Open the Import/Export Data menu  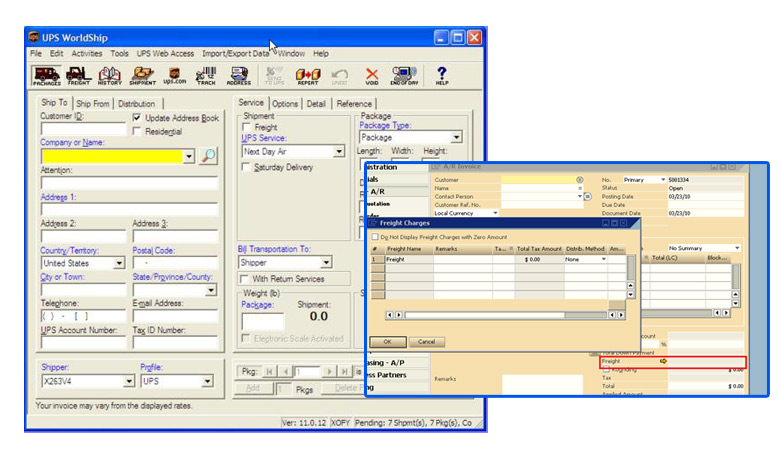point(235,53)
